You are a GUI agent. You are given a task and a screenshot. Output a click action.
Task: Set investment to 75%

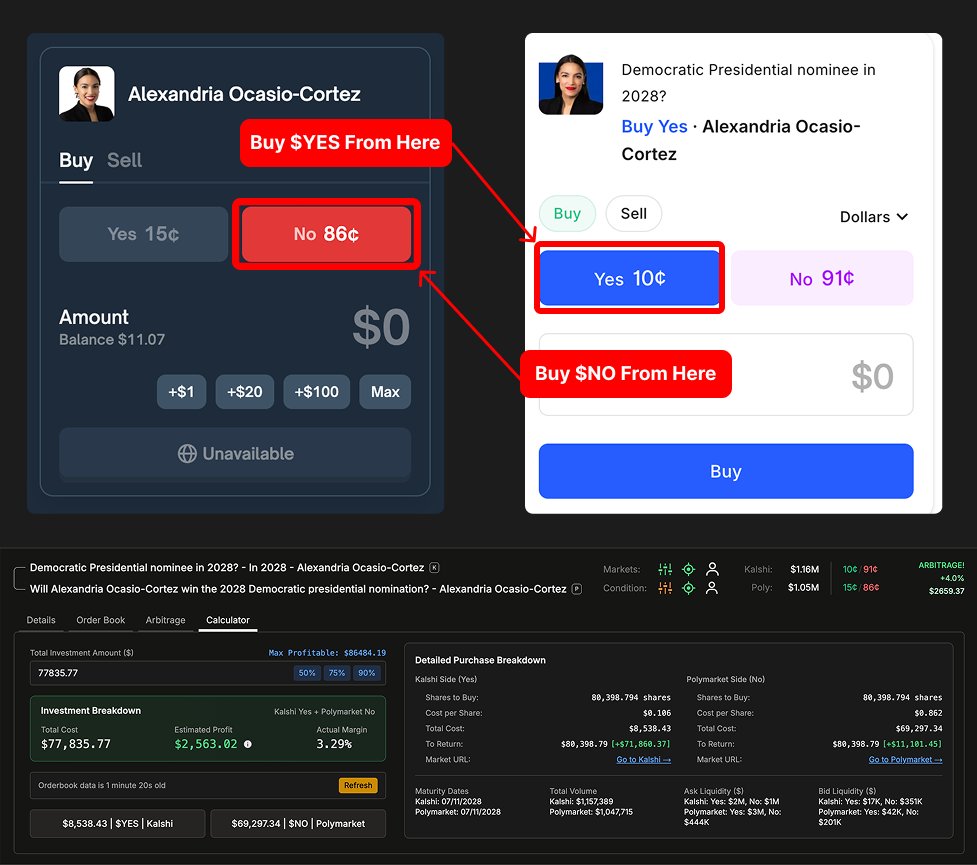click(336, 673)
